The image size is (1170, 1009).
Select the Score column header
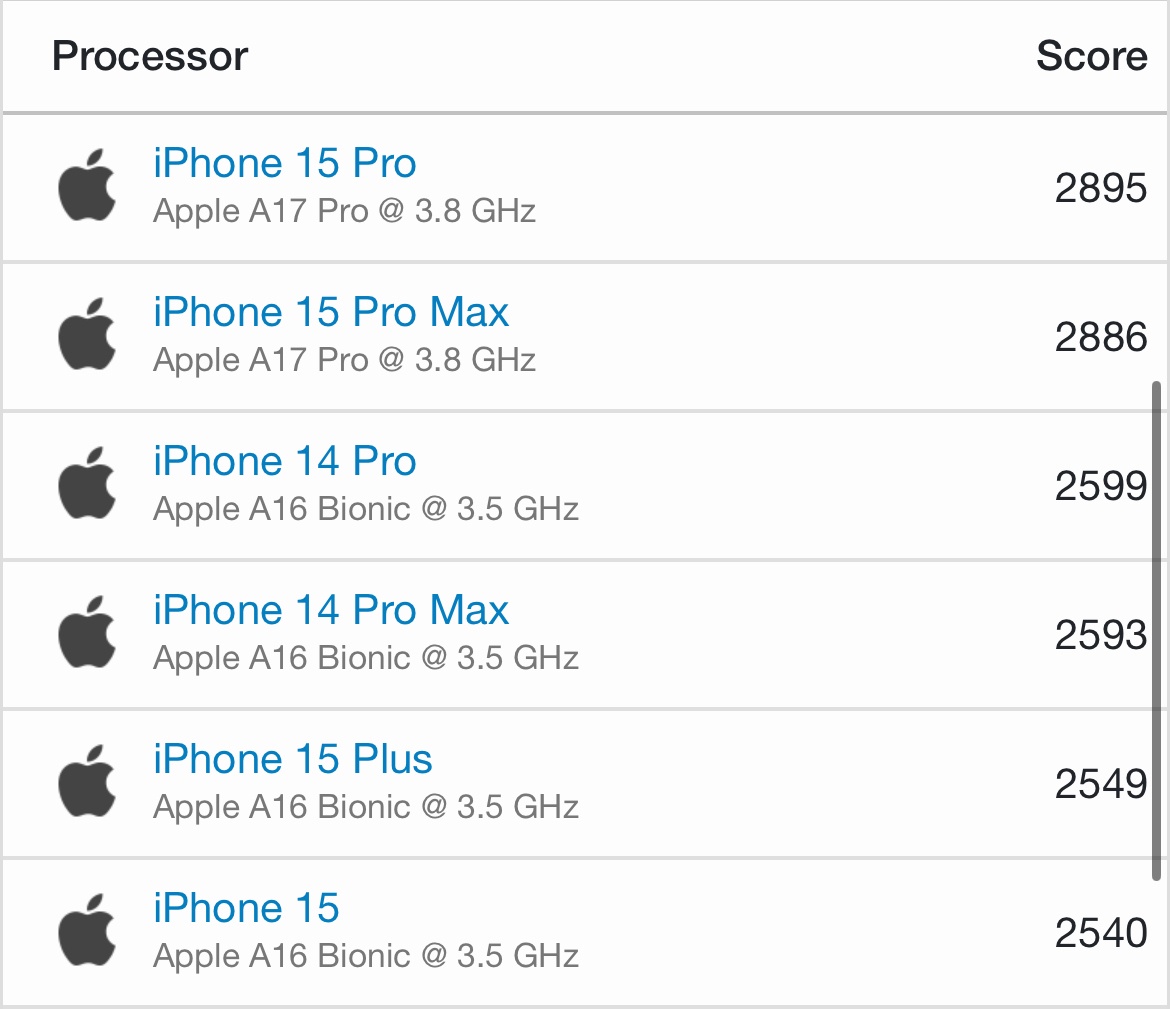tap(1091, 56)
